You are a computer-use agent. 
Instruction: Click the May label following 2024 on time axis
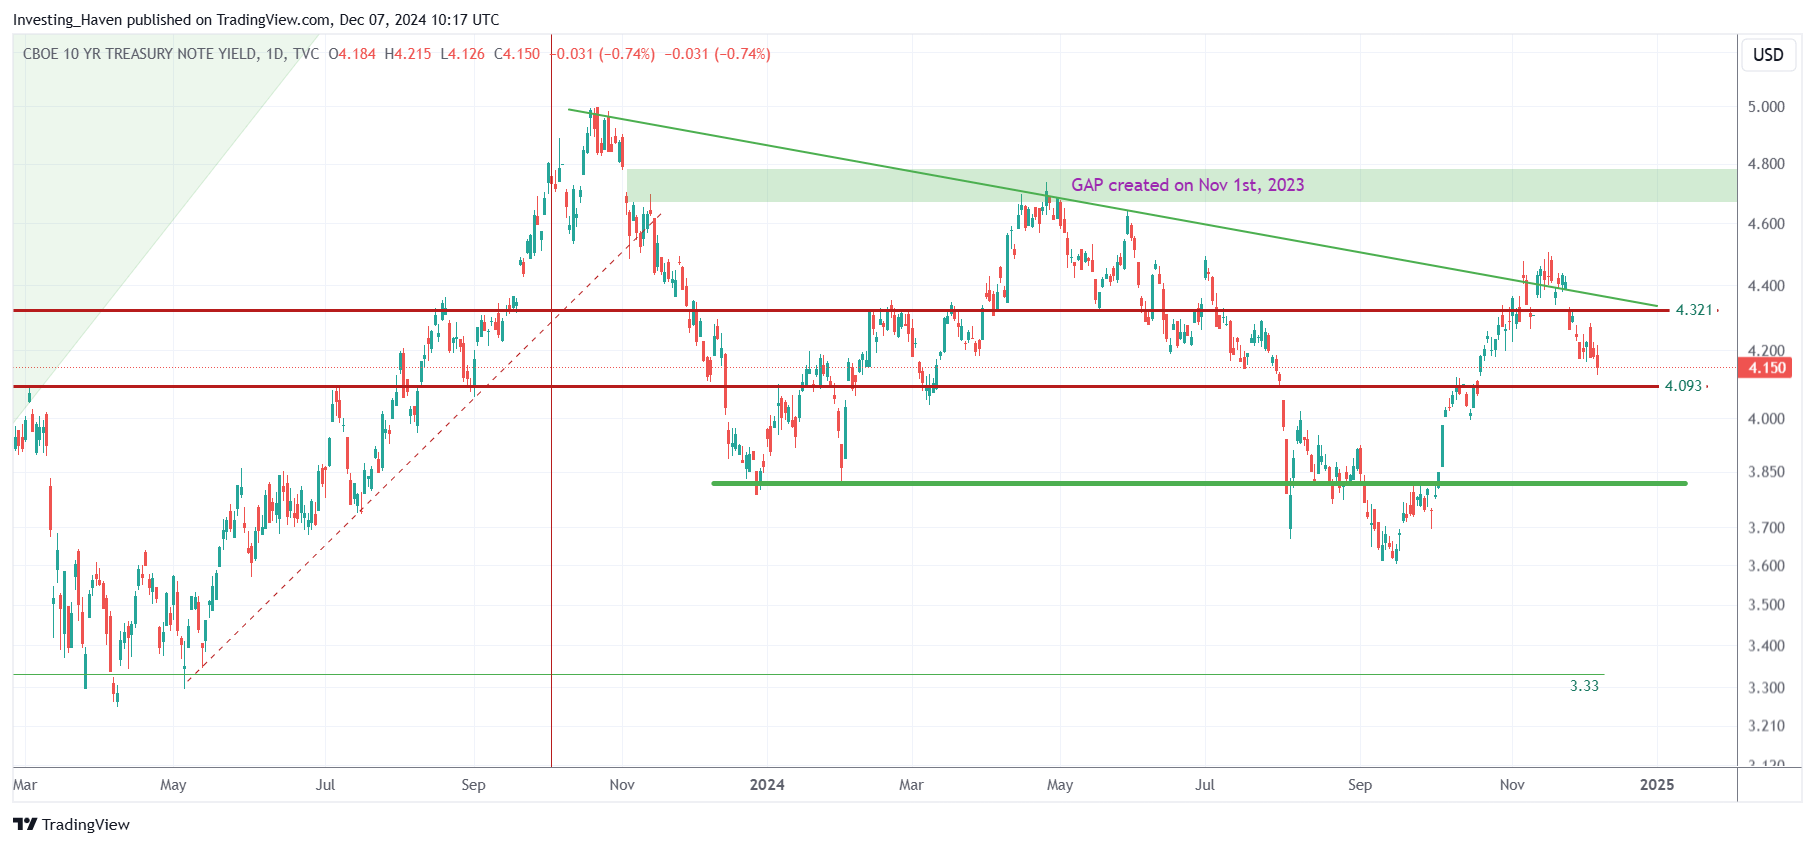1060,785
